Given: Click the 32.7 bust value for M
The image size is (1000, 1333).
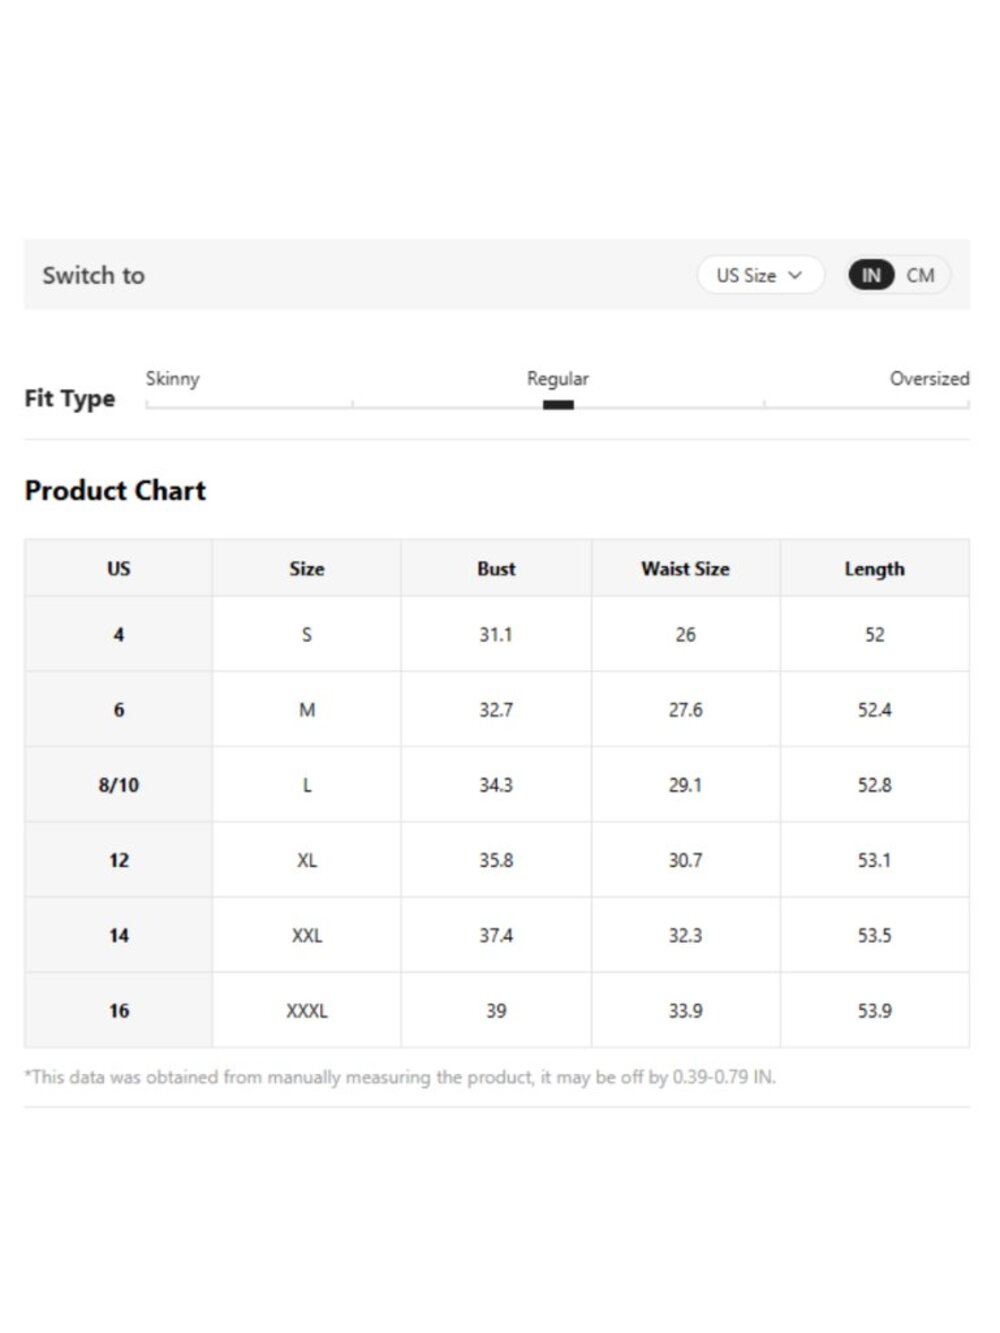Looking at the screenshot, I should tap(496, 710).
